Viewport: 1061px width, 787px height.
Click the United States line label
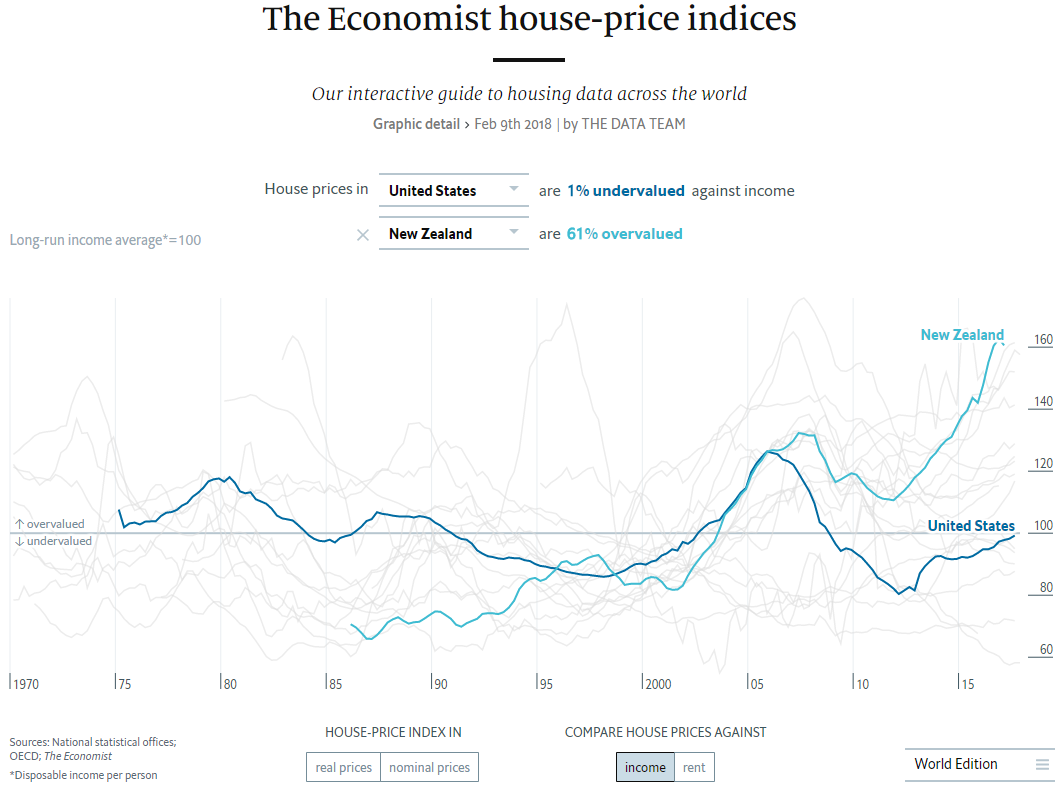(970, 526)
